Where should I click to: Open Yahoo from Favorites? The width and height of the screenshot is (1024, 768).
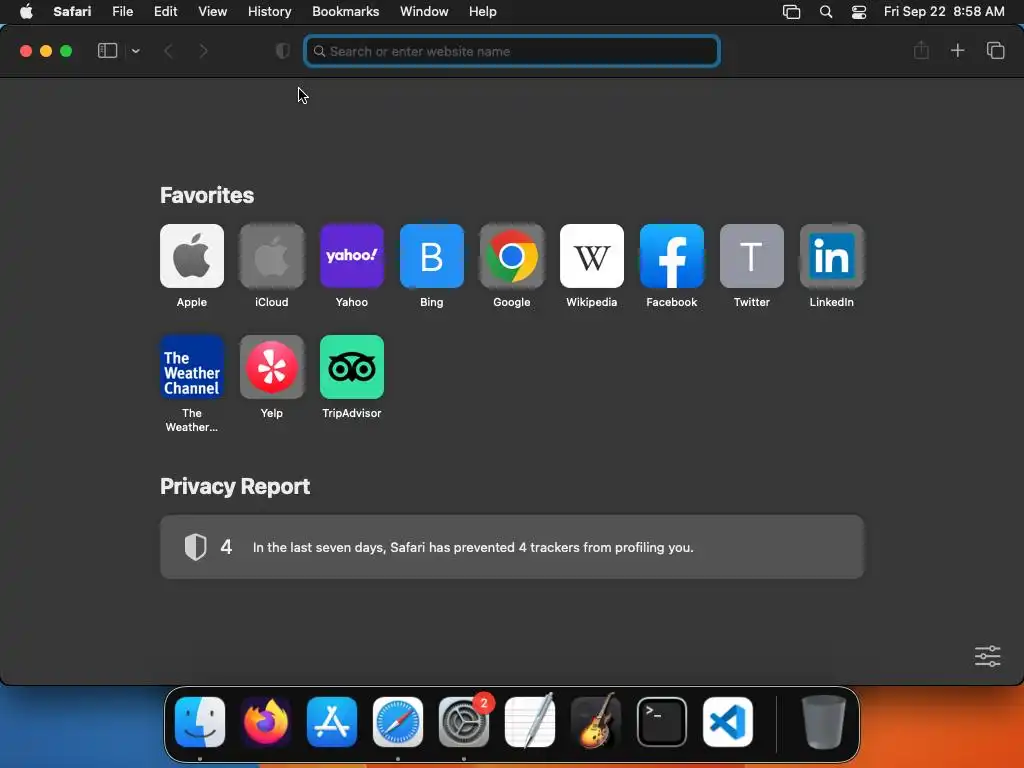click(351, 256)
